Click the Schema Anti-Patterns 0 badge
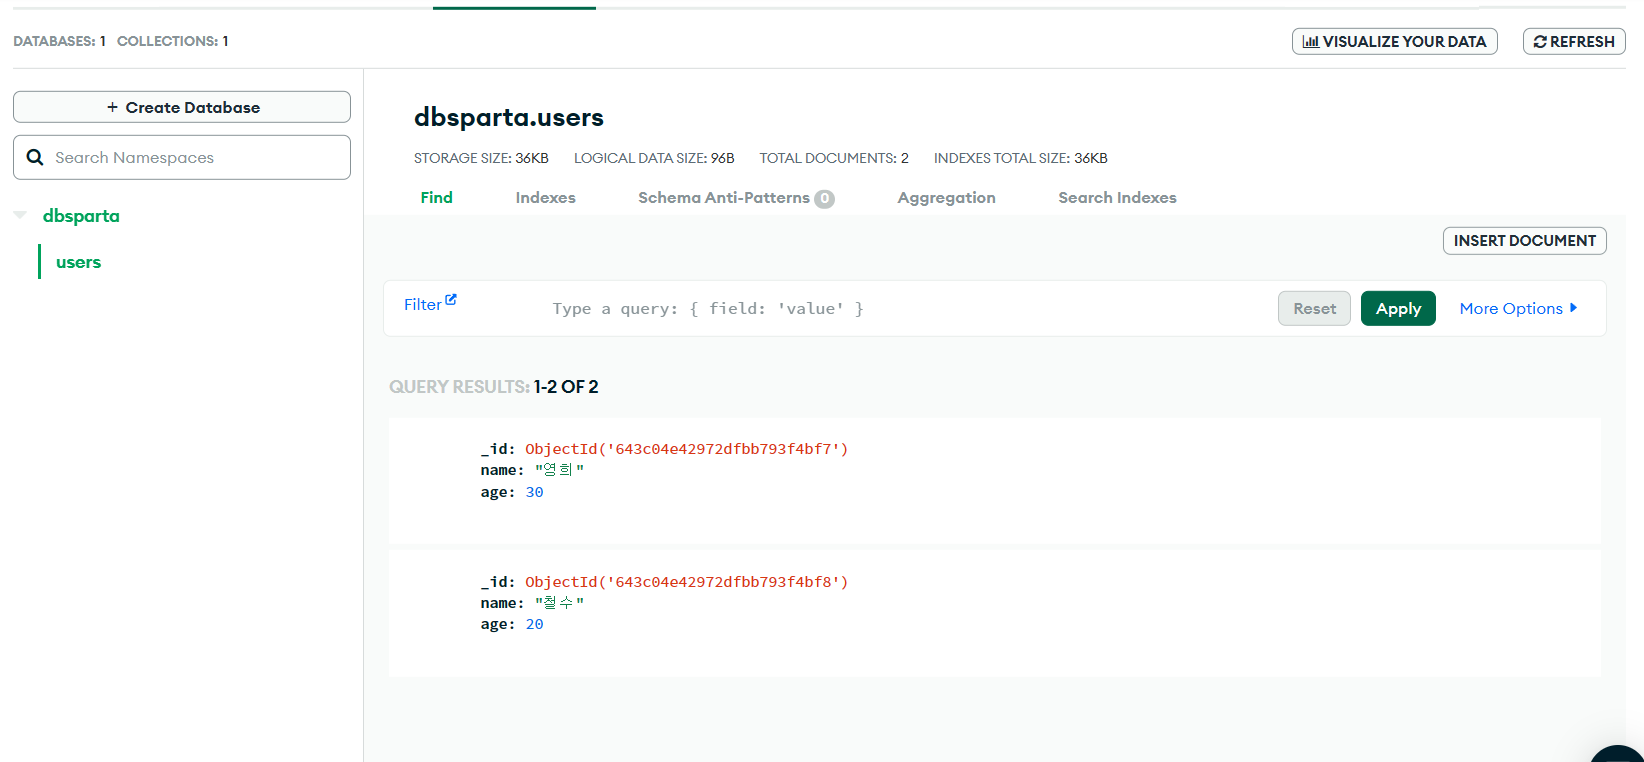 [824, 198]
